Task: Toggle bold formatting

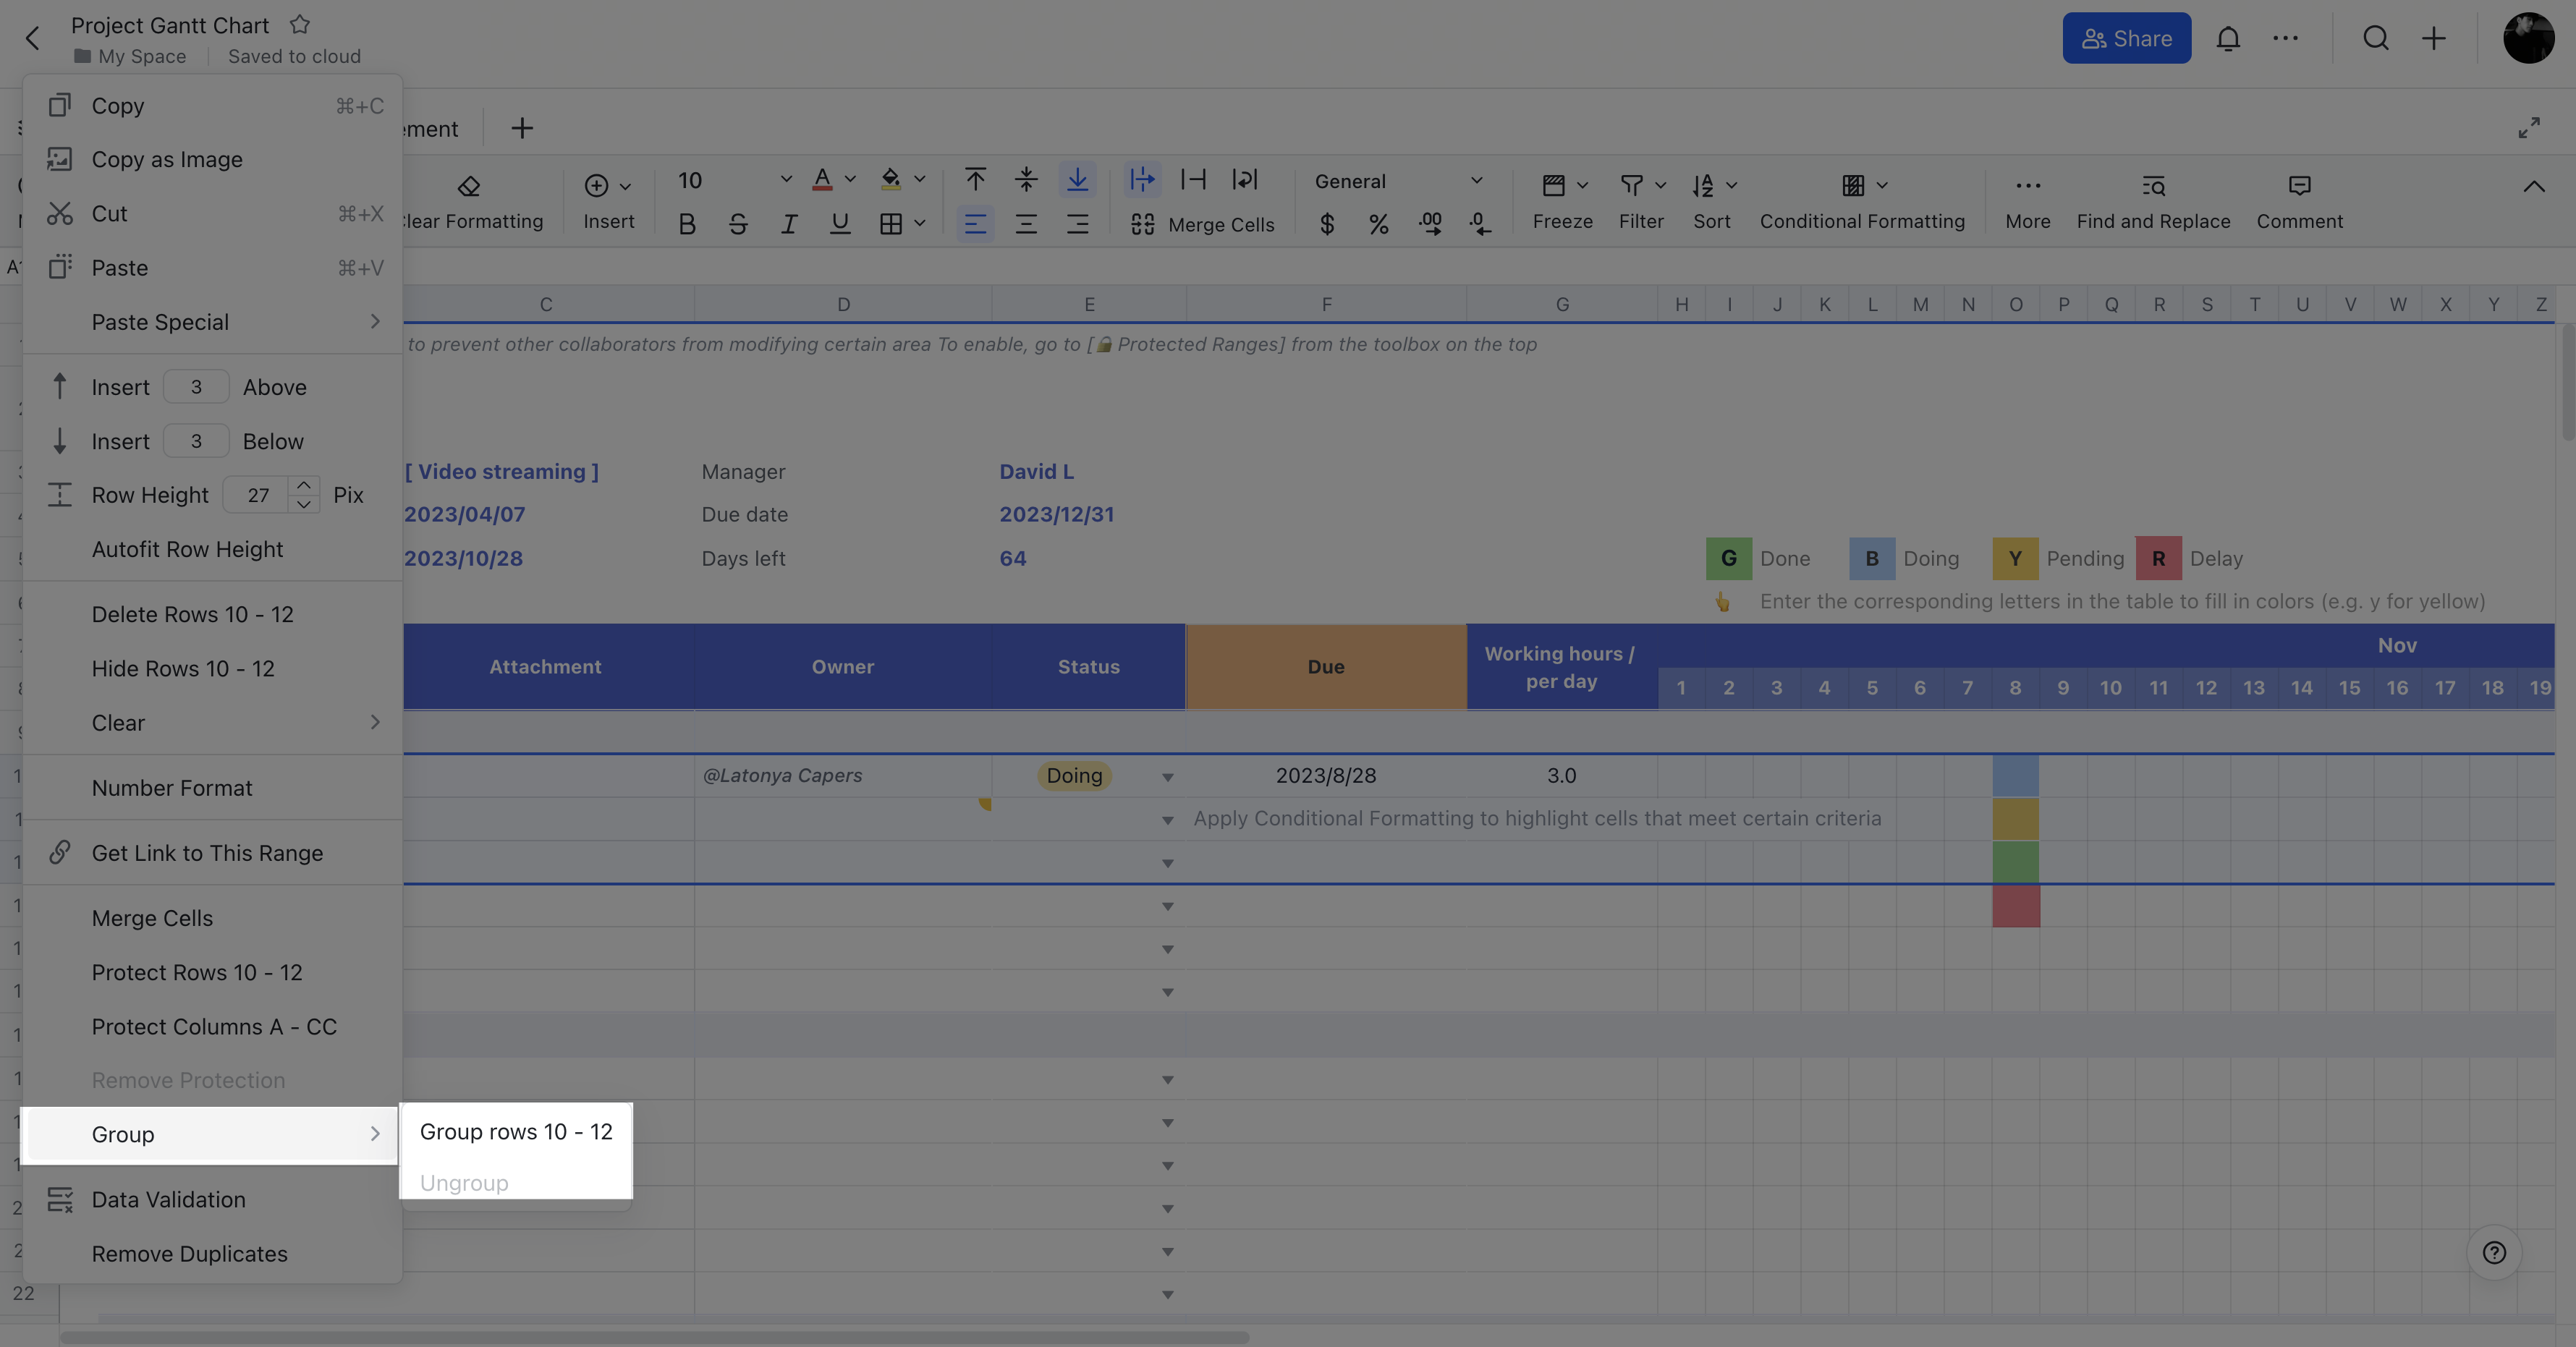Action: (687, 224)
